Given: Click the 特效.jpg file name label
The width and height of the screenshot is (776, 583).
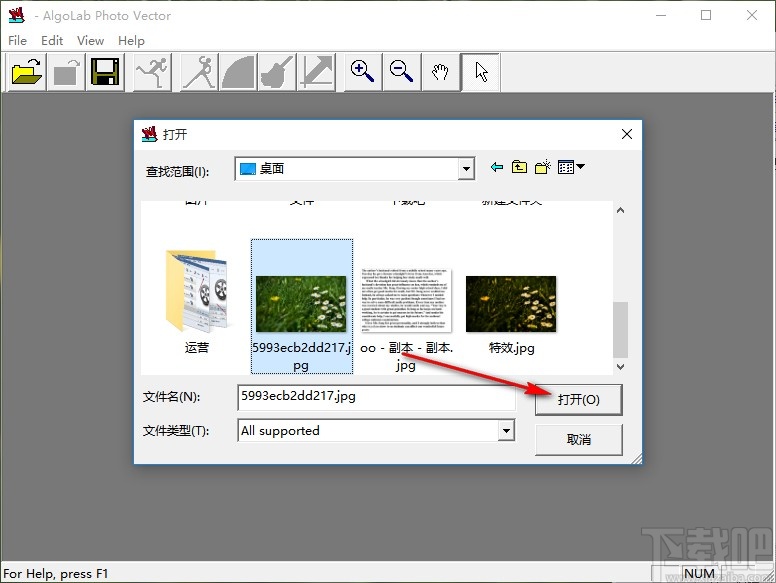Looking at the screenshot, I should pyautogui.click(x=511, y=348).
